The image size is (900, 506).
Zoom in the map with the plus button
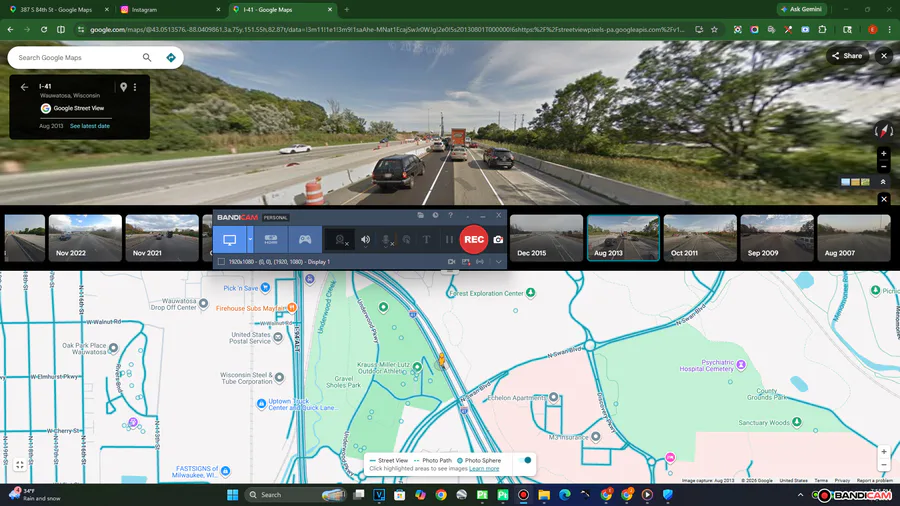coord(884,451)
